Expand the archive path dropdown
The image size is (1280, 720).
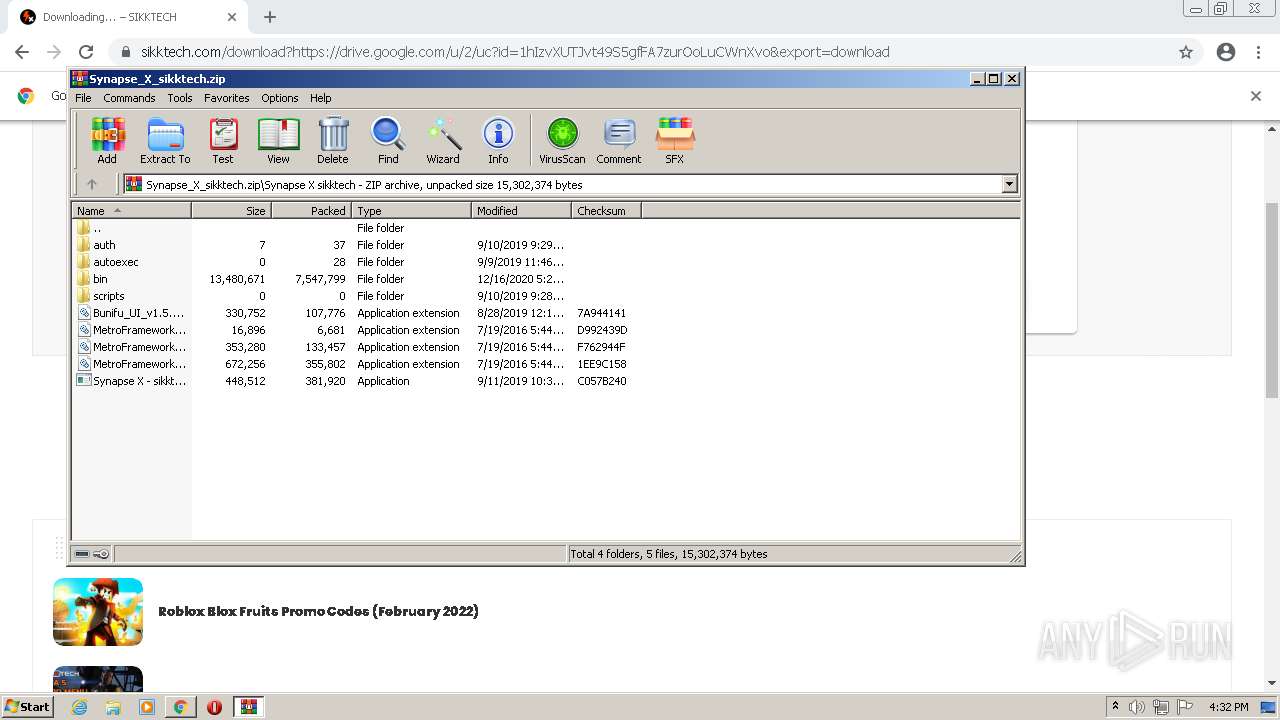pyautogui.click(x=1009, y=184)
